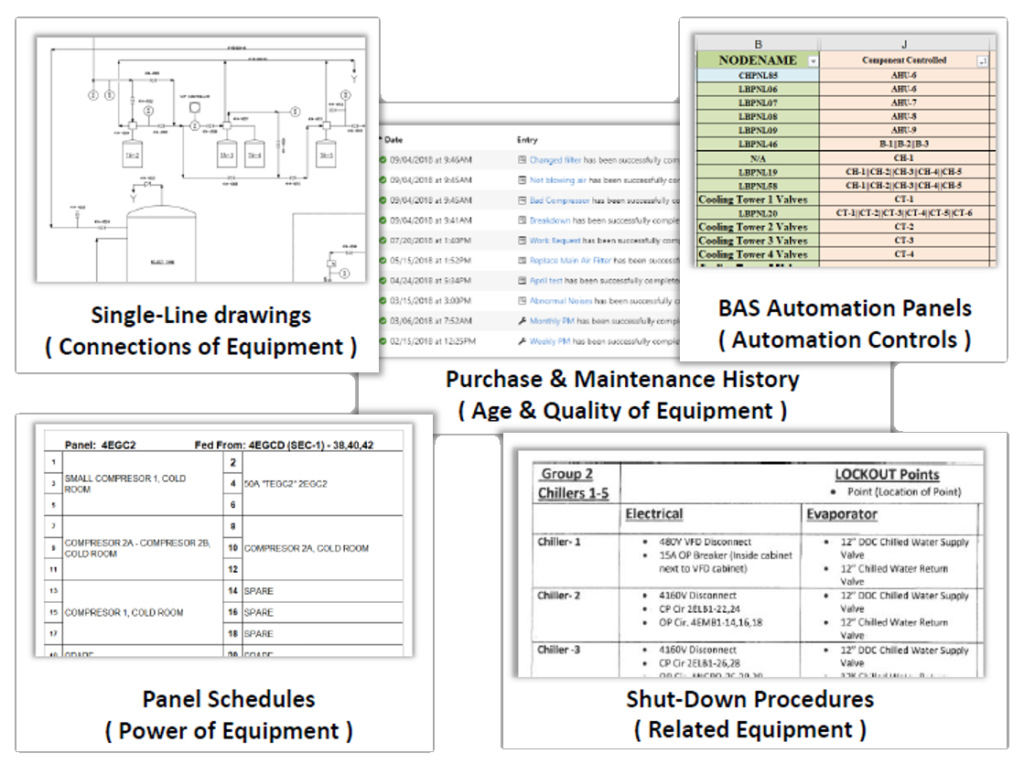Select the 'Cooling Tower 3 Valves' cell
The image size is (1024, 764).
tap(758, 241)
